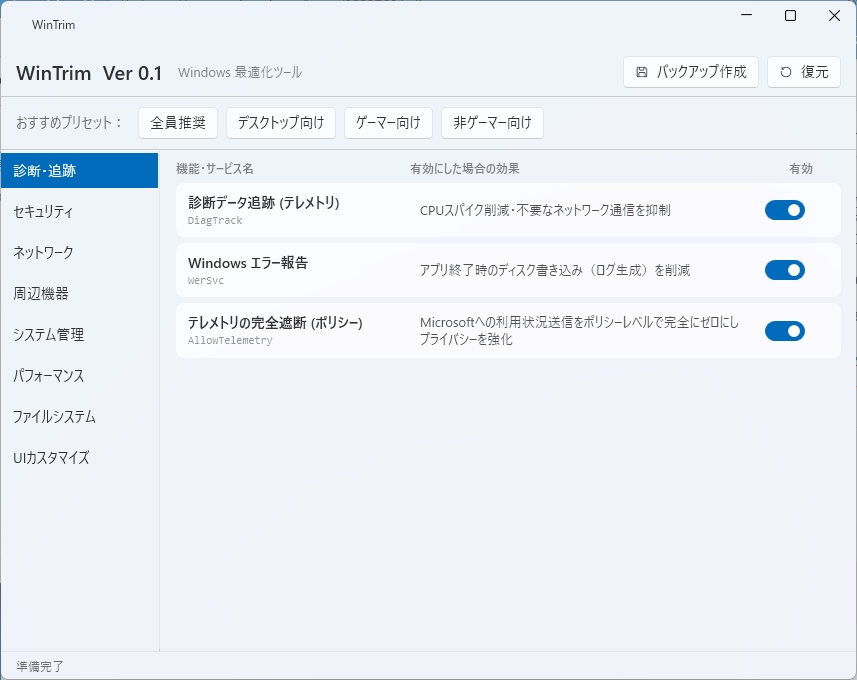Click the Windows 最適化ツール subtitle

pyautogui.click(x=240, y=72)
